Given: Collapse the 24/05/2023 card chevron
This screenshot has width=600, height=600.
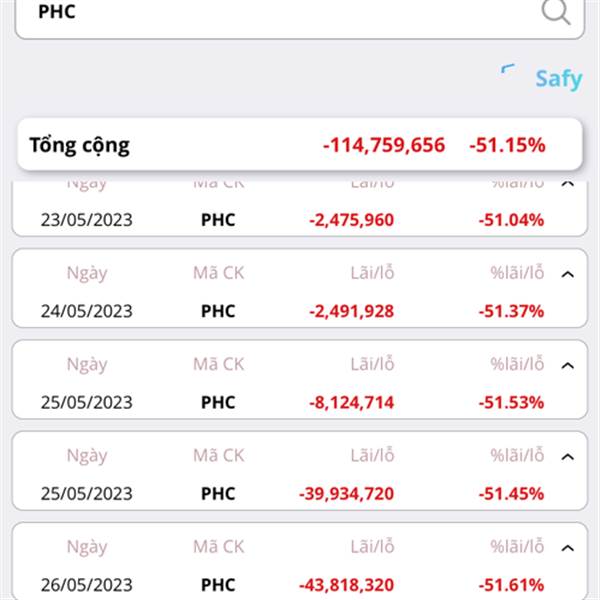Looking at the screenshot, I should pyautogui.click(x=567, y=274).
